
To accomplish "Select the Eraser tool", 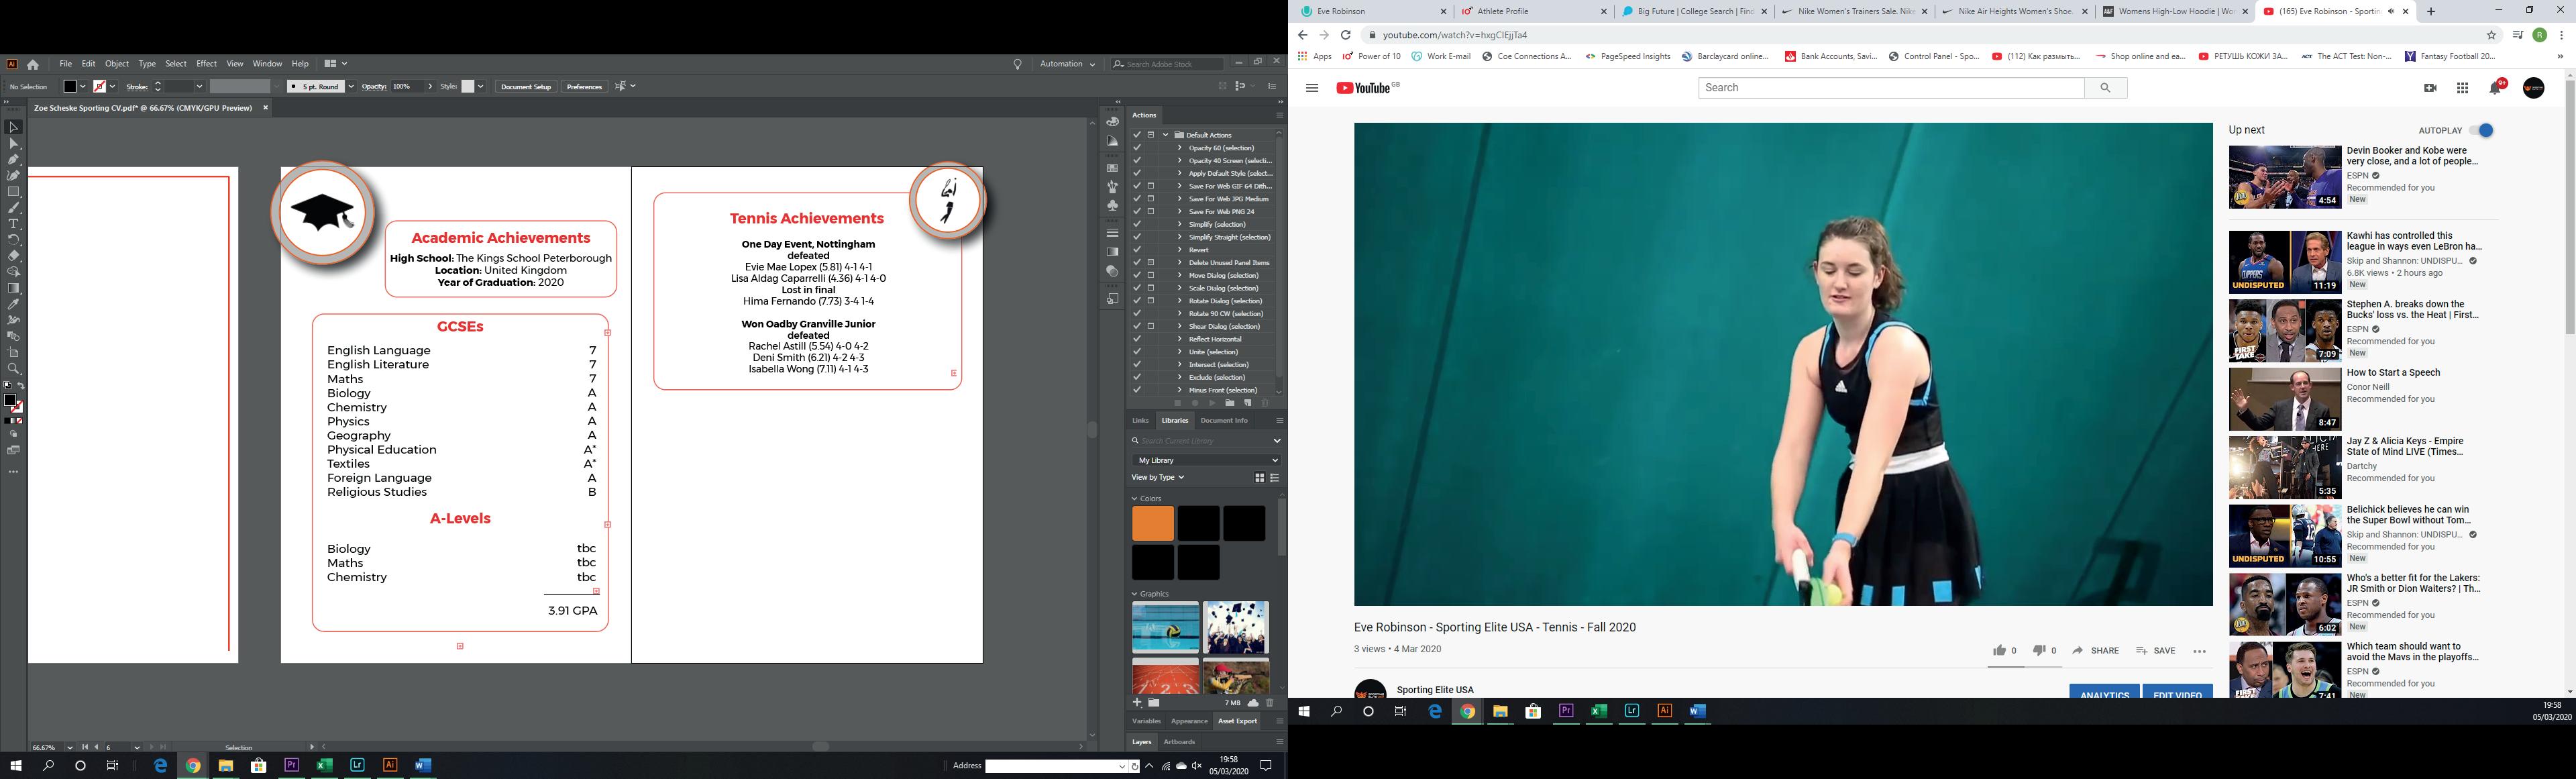I will pyautogui.click(x=14, y=256).
